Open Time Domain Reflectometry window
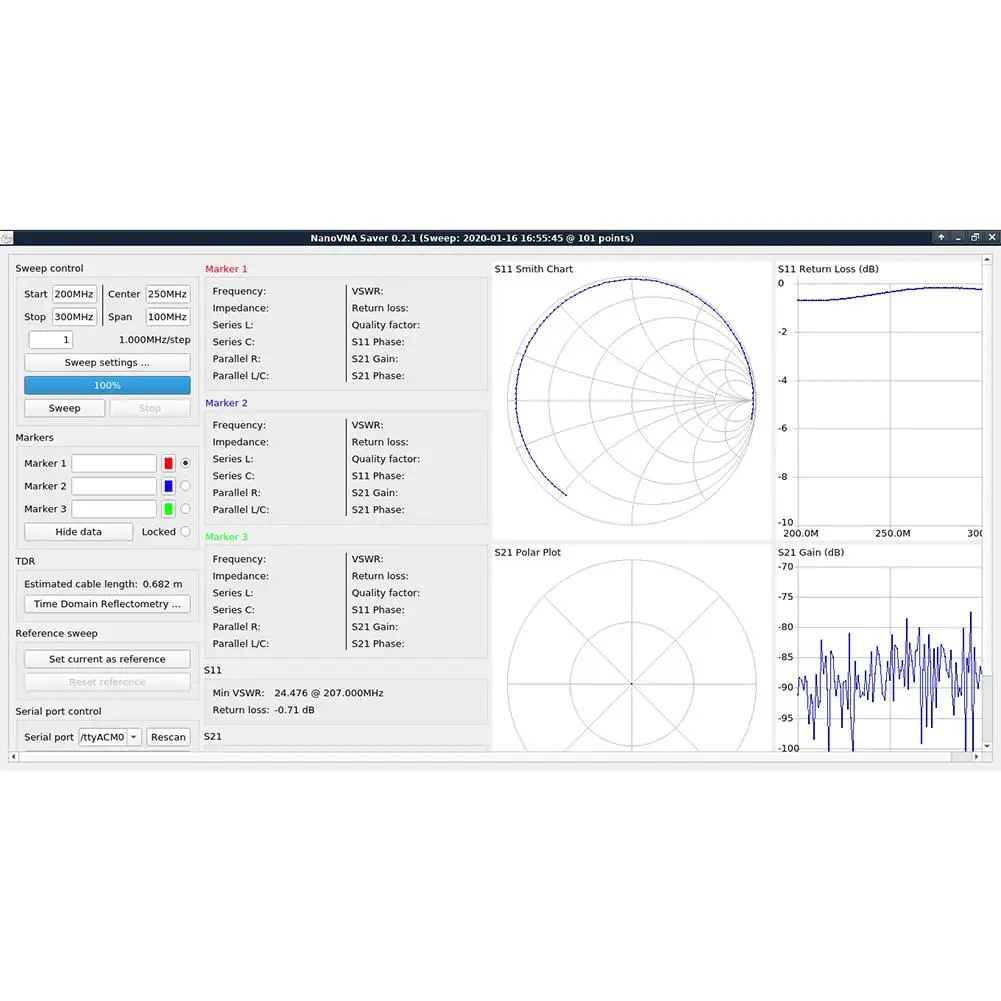The width and height of the screenshot is (1001, 1001). (x=107, y=604)
